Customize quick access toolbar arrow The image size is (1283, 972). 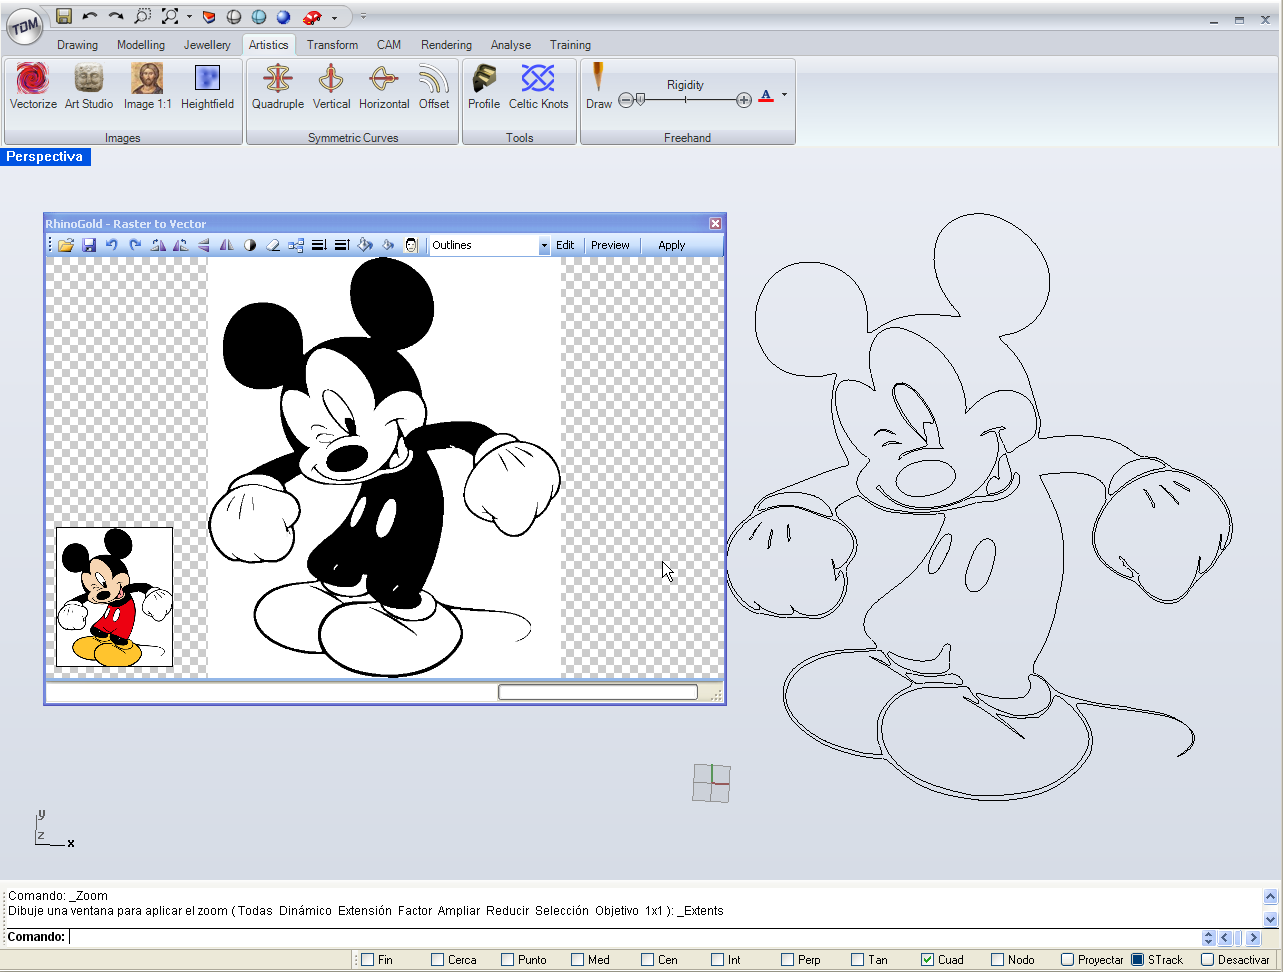tap(363, 16)
